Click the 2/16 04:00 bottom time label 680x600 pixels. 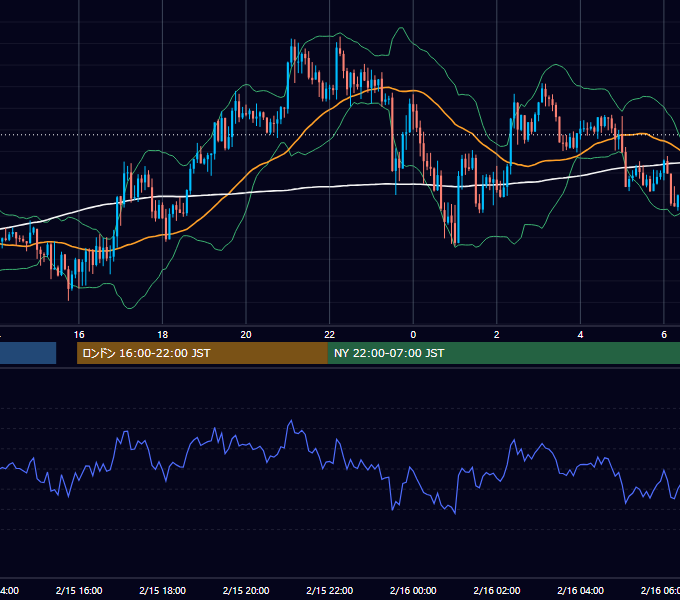coord(580,590)
